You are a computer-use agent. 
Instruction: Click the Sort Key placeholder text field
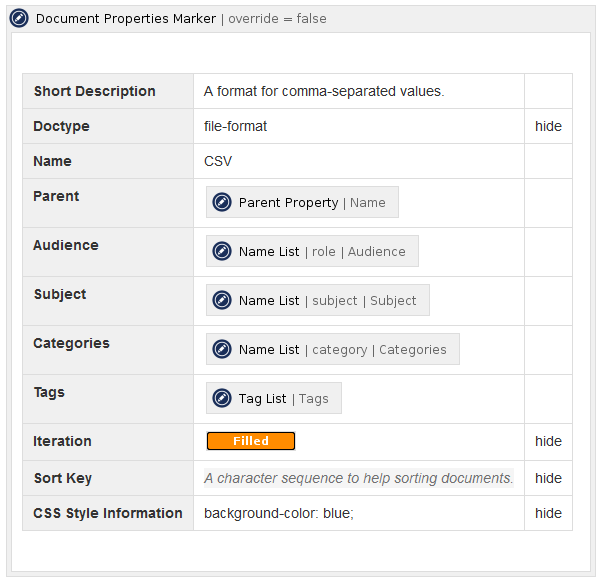pos(358,478)
